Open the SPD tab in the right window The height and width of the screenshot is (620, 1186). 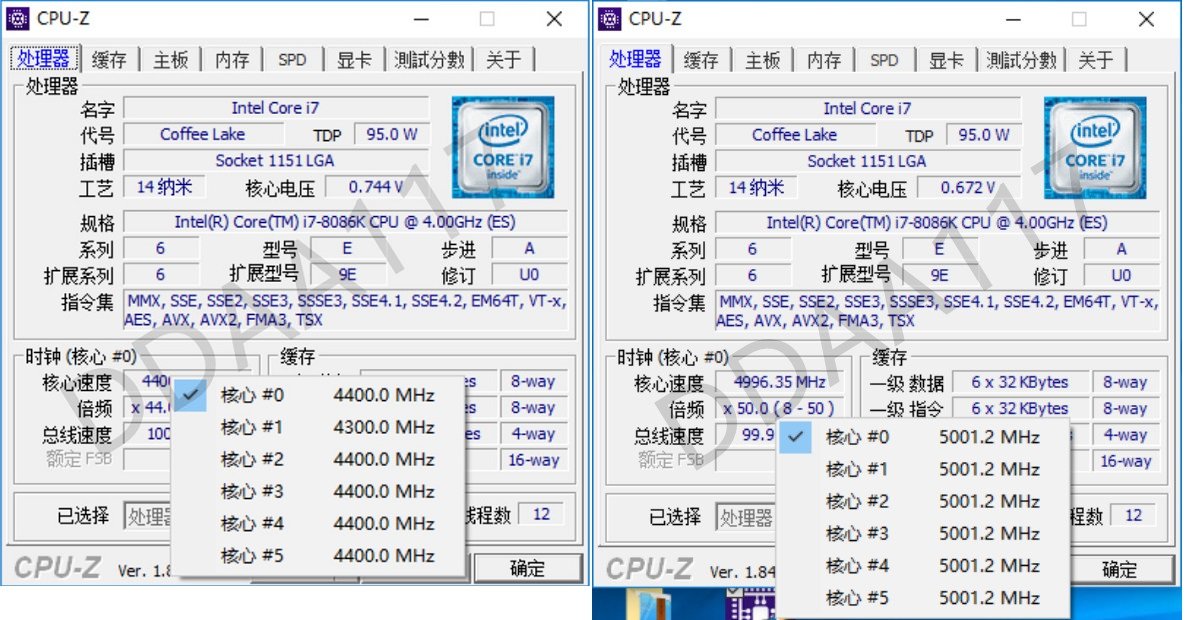point(884,60)
